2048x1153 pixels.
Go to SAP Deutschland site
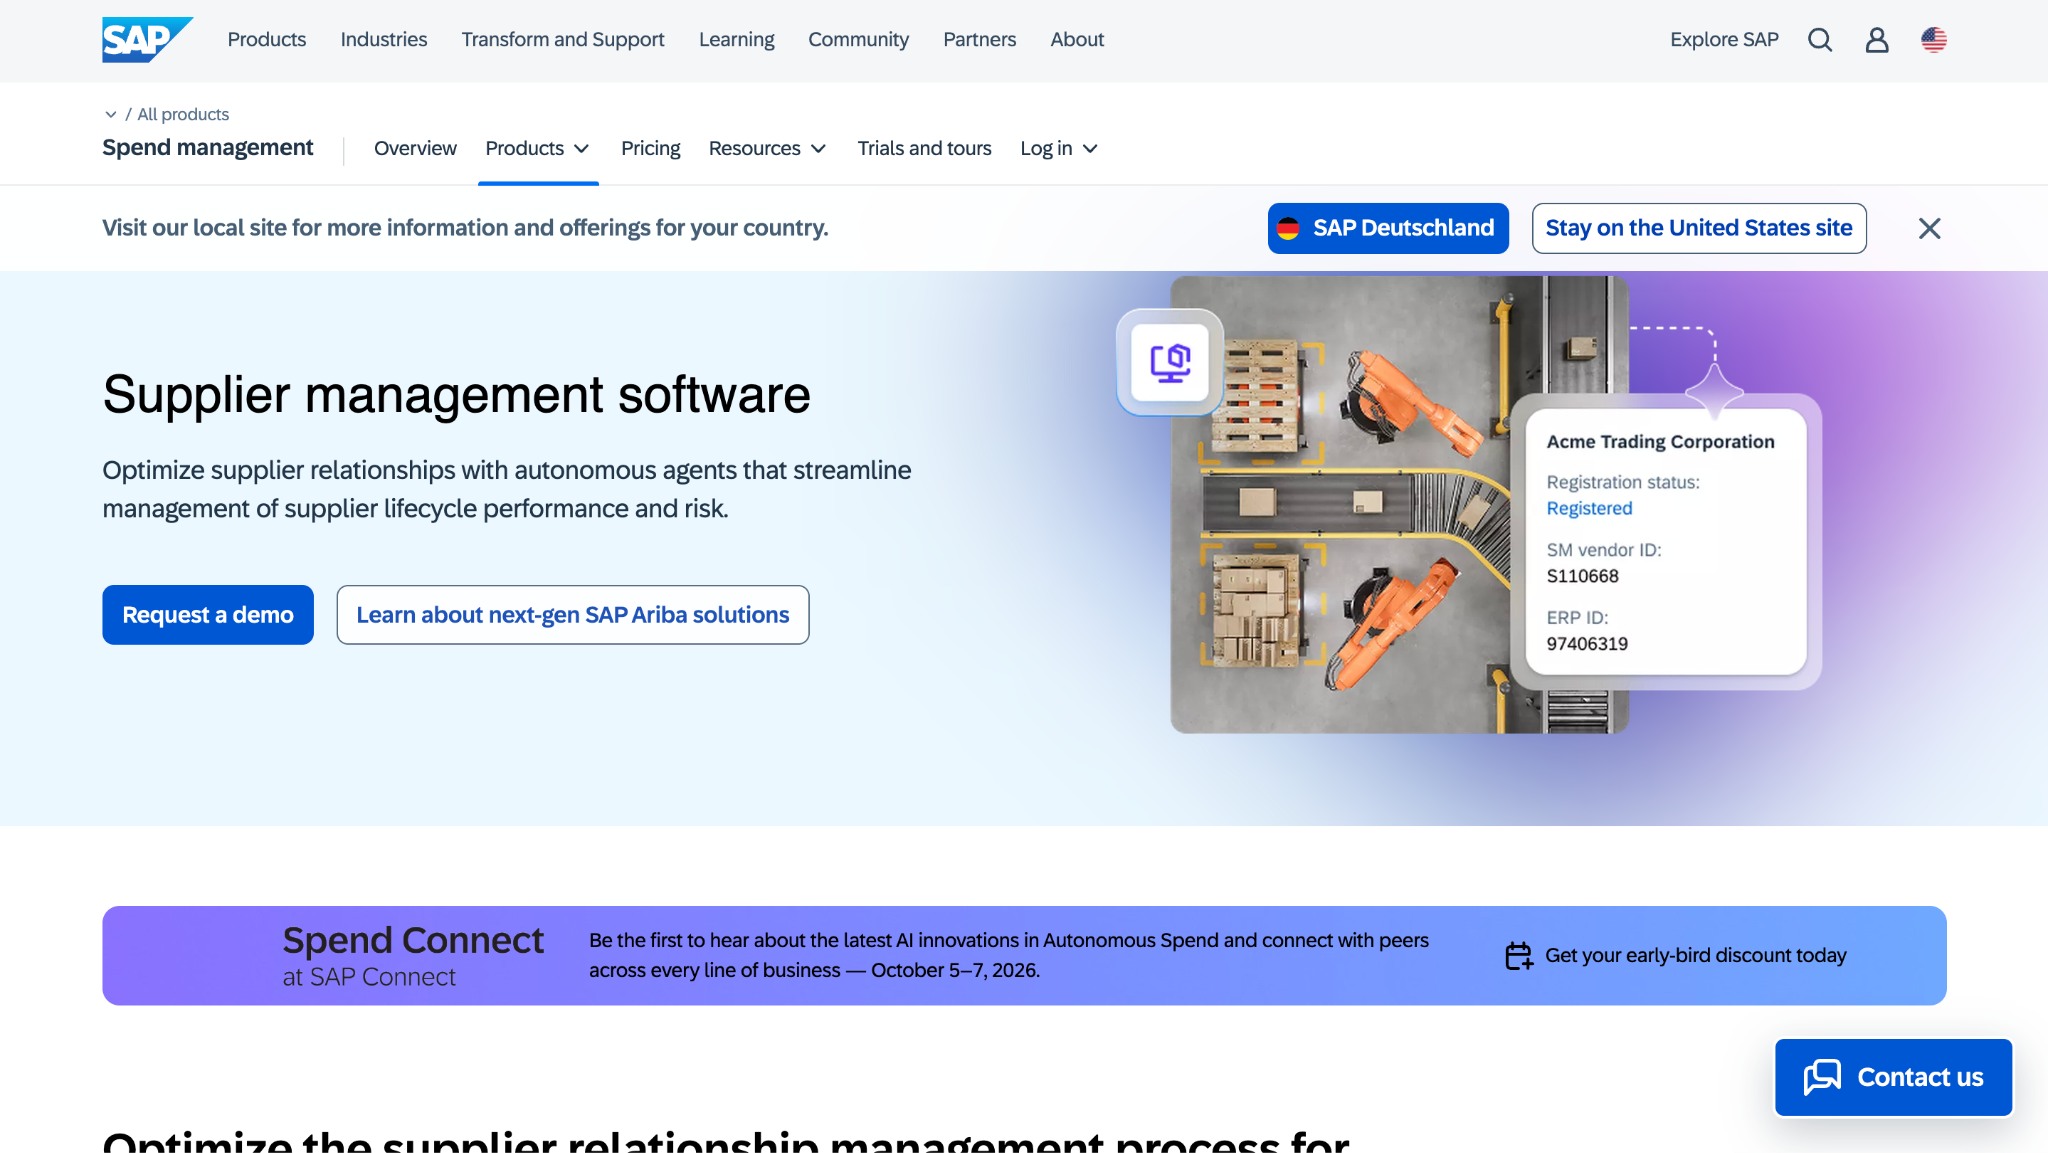pyautogui.click(x=1388, y=228)
